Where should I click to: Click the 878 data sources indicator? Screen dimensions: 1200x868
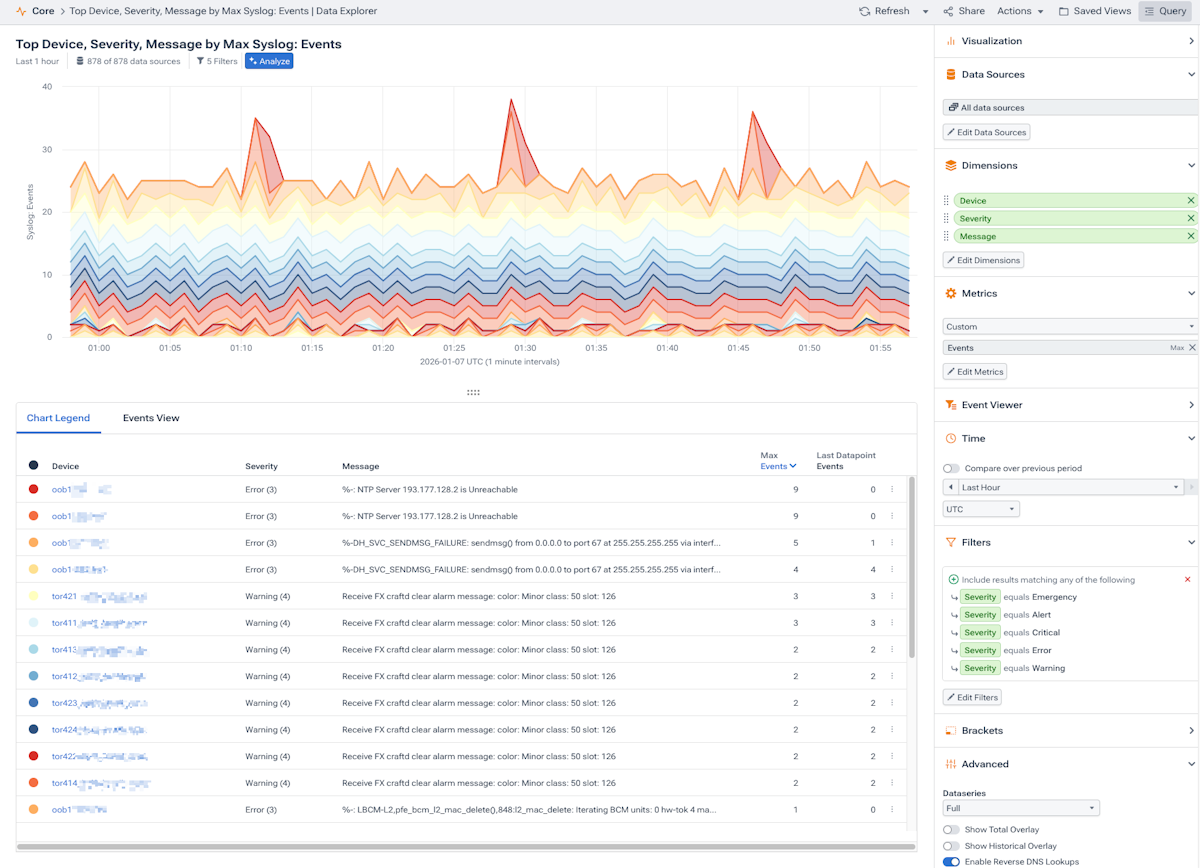128,61
